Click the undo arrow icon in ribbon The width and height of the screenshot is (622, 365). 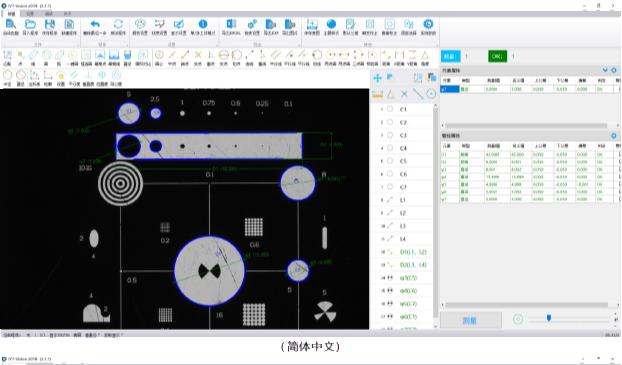tap(95, 24)
